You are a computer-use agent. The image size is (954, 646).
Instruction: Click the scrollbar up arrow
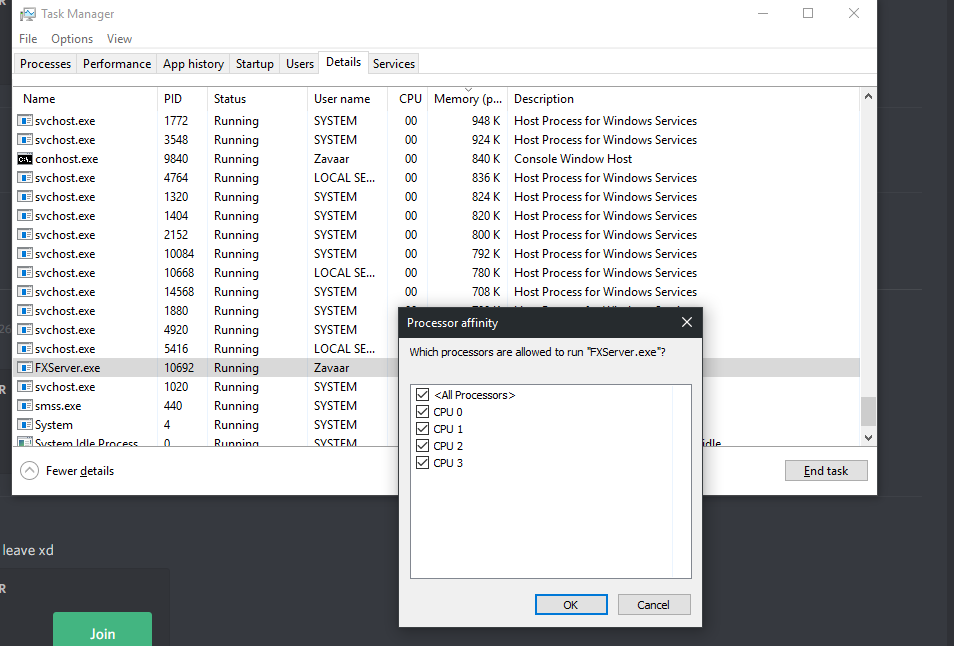click(868, 96)
